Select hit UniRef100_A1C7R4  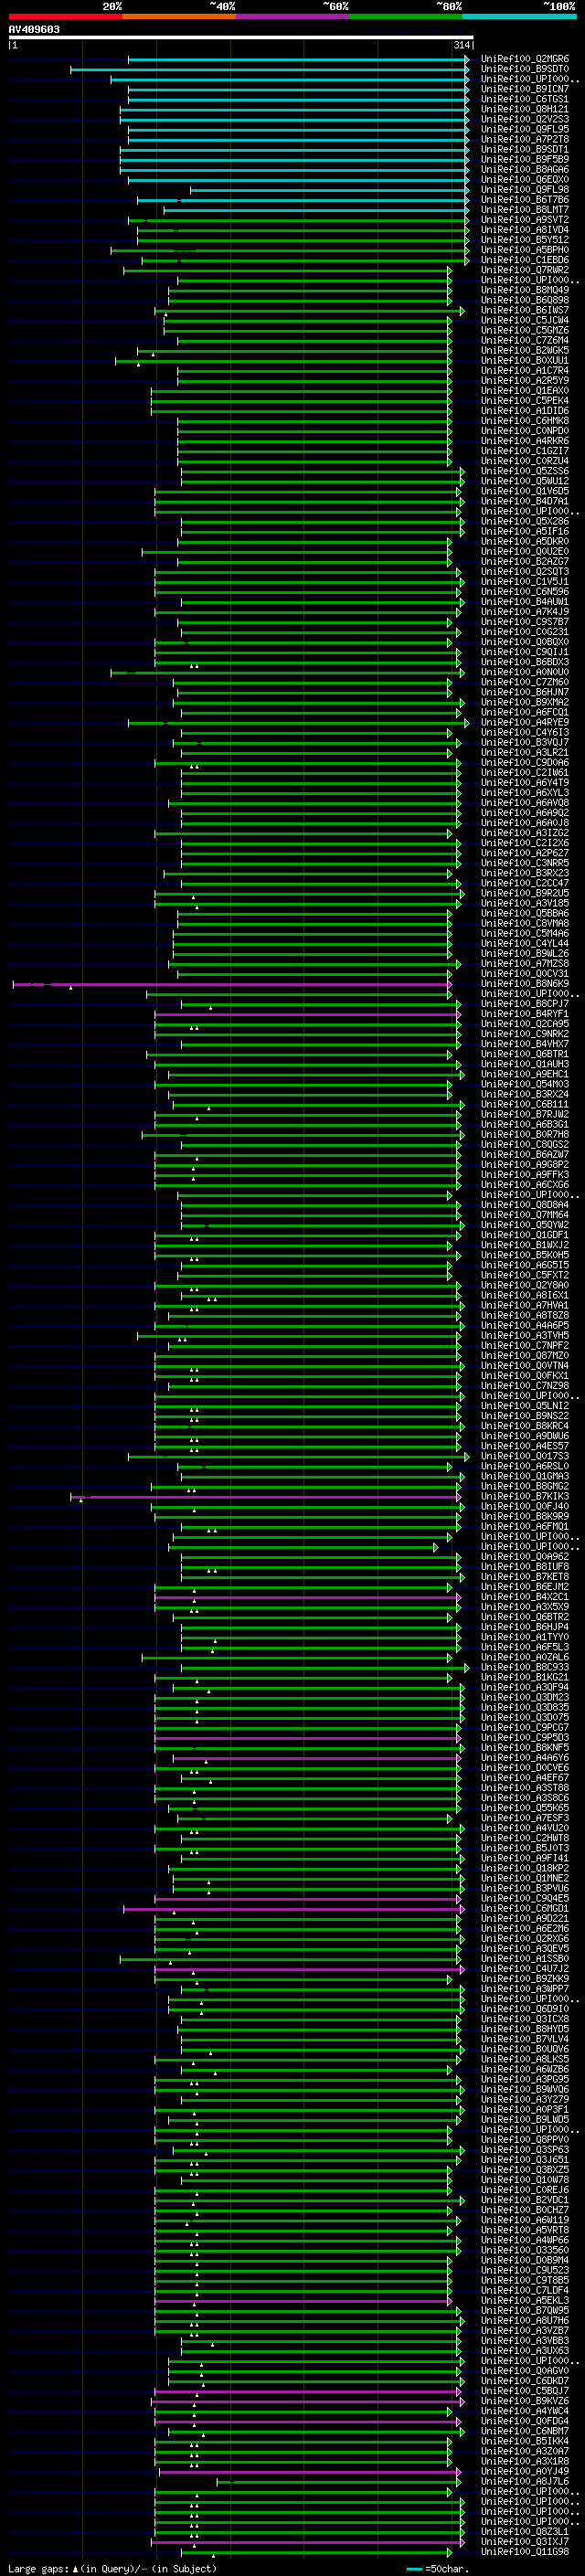525,371
